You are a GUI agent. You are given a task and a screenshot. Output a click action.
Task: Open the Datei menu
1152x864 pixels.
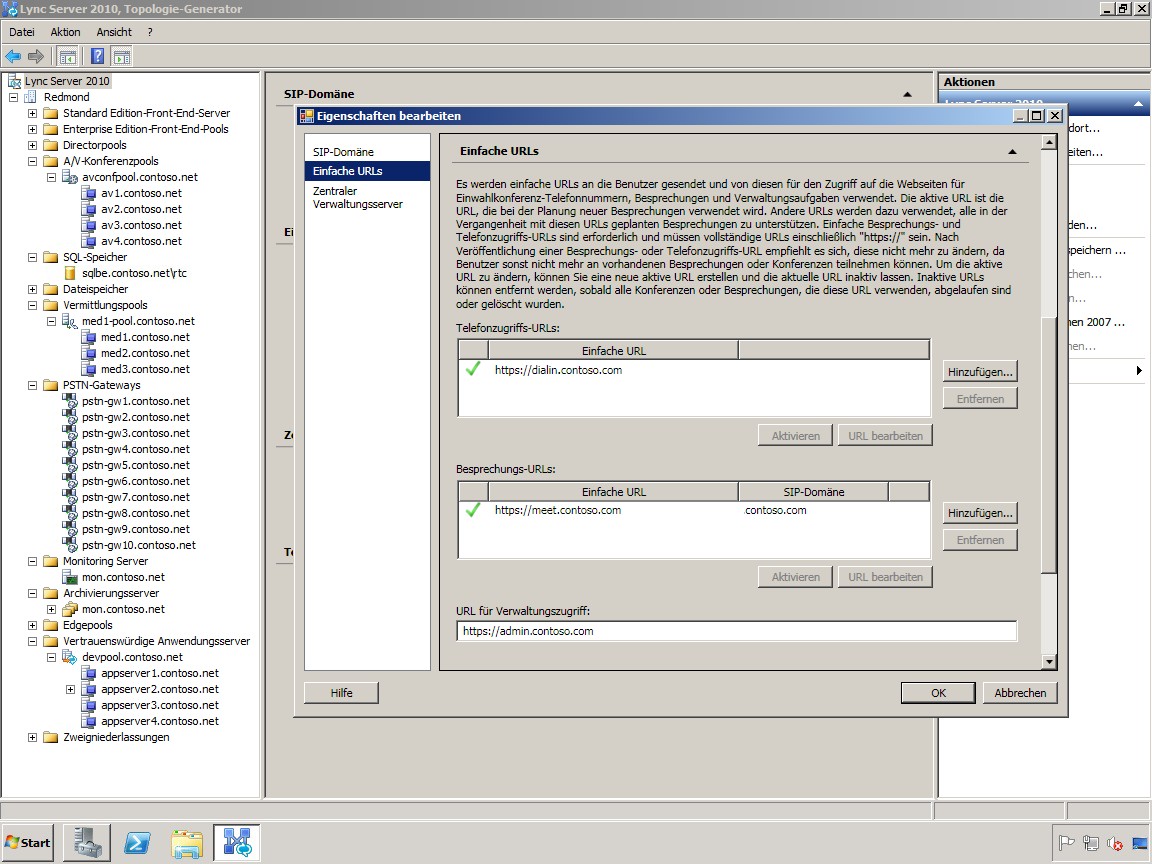[22, 32]
